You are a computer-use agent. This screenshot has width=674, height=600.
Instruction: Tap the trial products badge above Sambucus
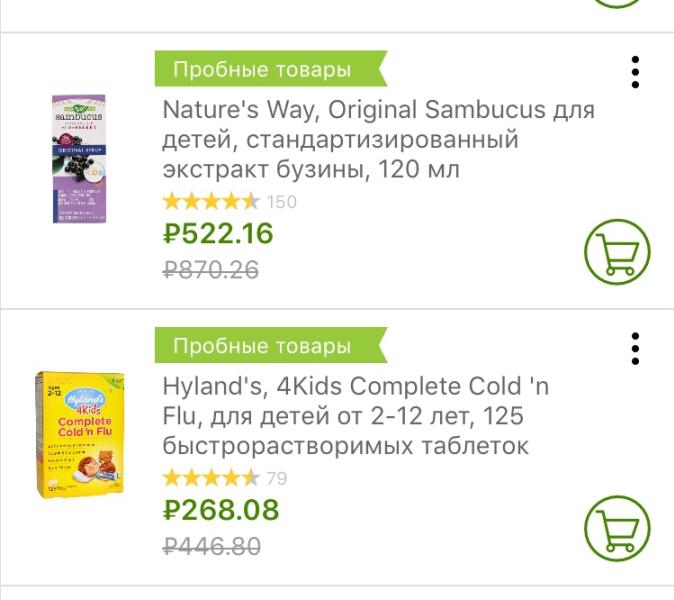263,70
